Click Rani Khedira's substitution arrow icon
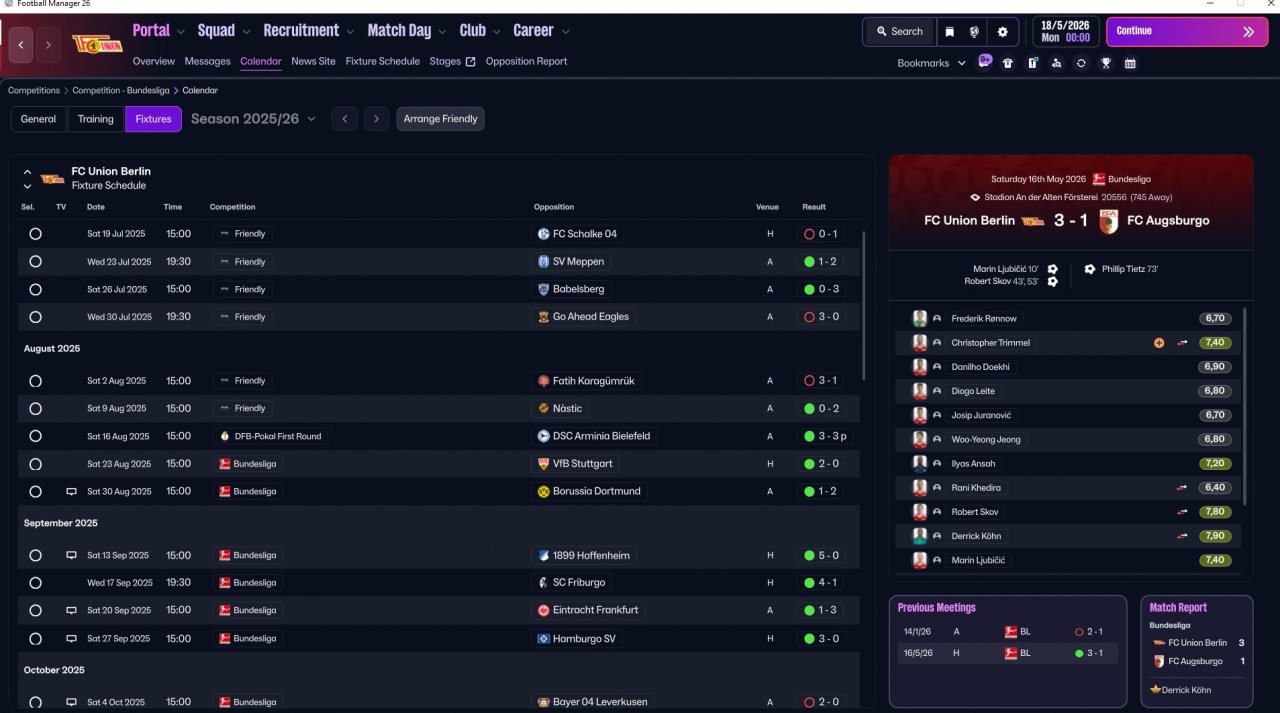Screen dimensions: 1280x713 1182,488
